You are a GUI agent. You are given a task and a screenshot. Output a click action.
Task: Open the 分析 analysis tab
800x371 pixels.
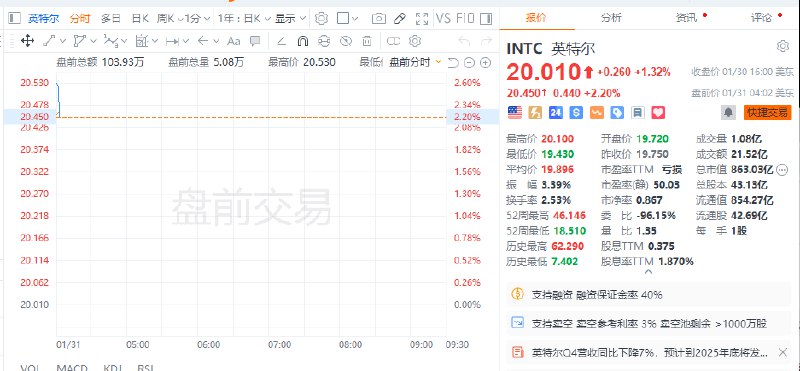pyautogui.click(x=611, y=18)
